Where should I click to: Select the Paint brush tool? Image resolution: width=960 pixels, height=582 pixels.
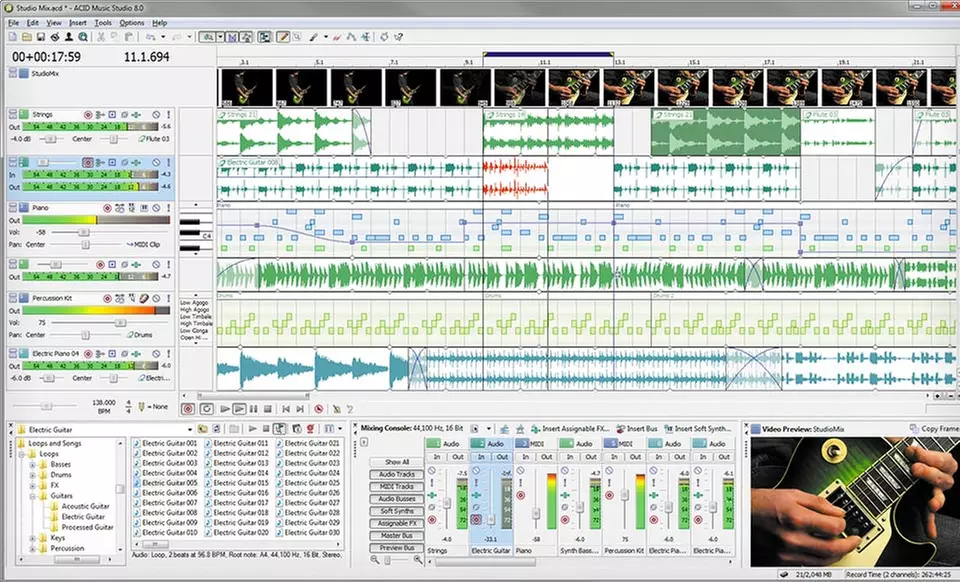(313, 37)
